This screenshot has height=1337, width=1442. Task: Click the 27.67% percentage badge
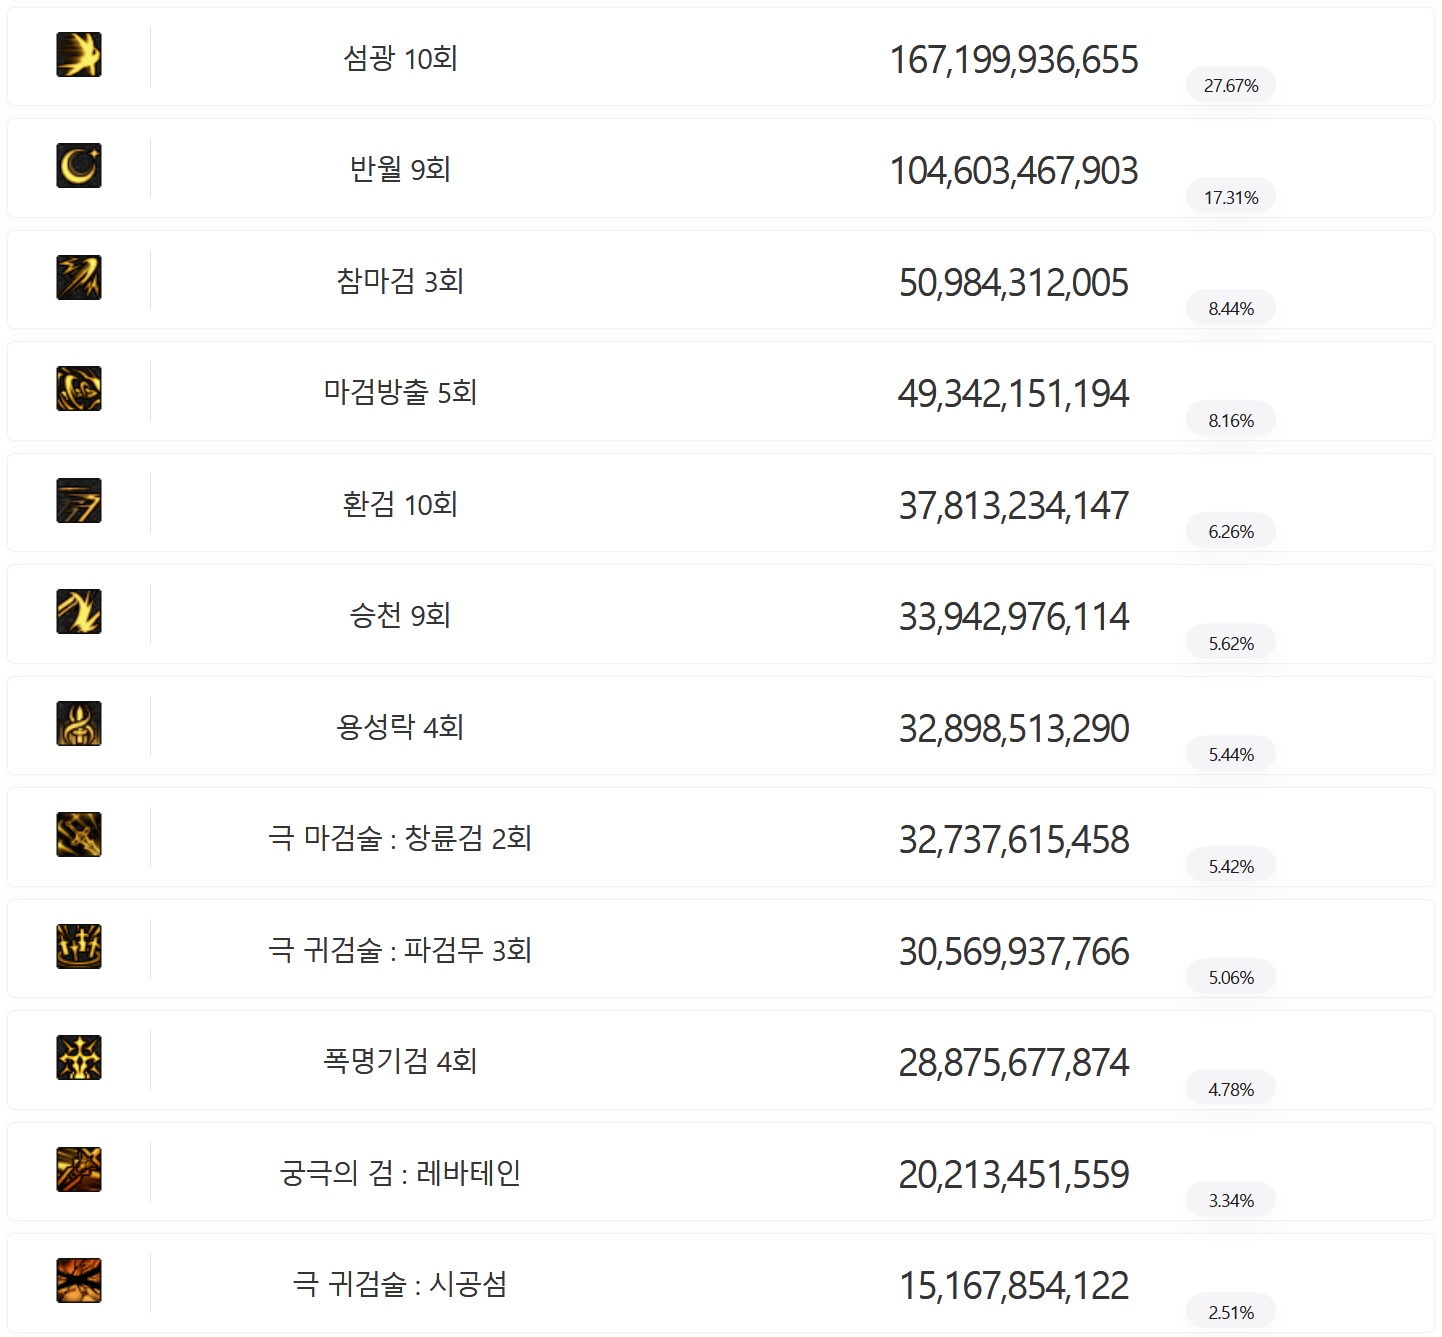tap(1231, 86)
